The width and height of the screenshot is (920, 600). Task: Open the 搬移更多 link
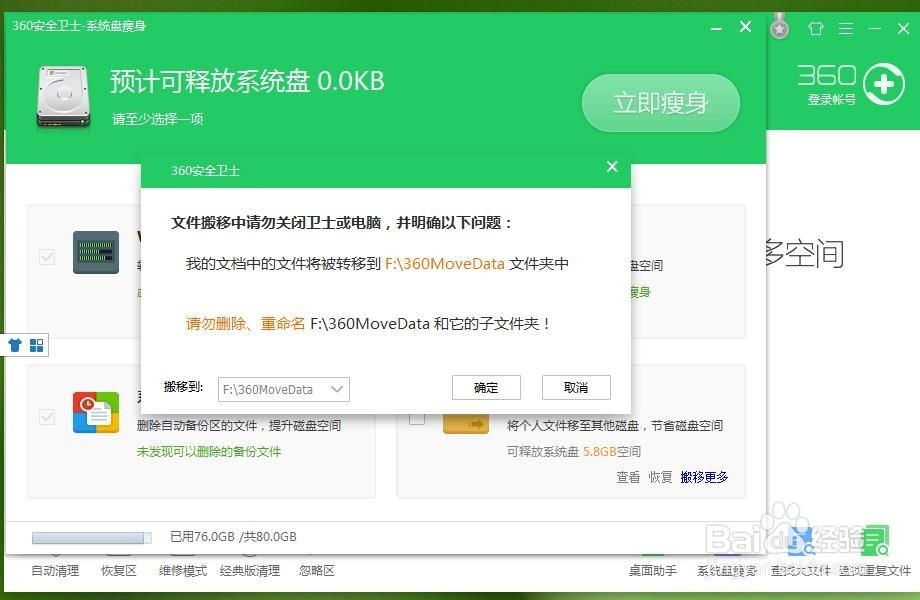704,477
